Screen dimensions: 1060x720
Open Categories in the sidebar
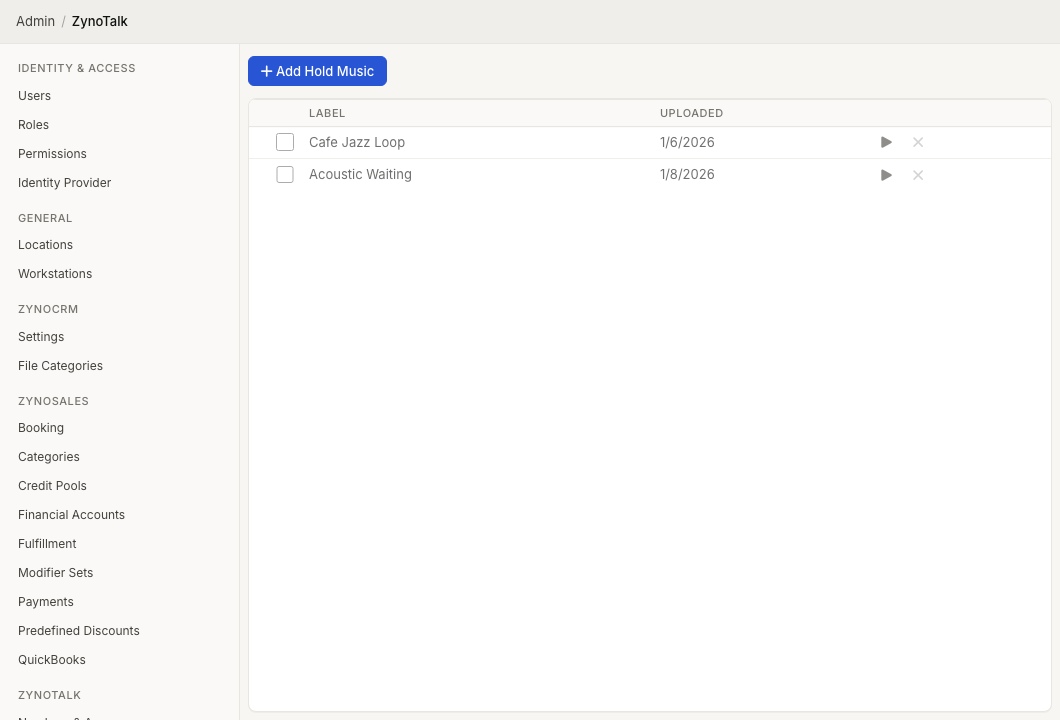point(49,457)
